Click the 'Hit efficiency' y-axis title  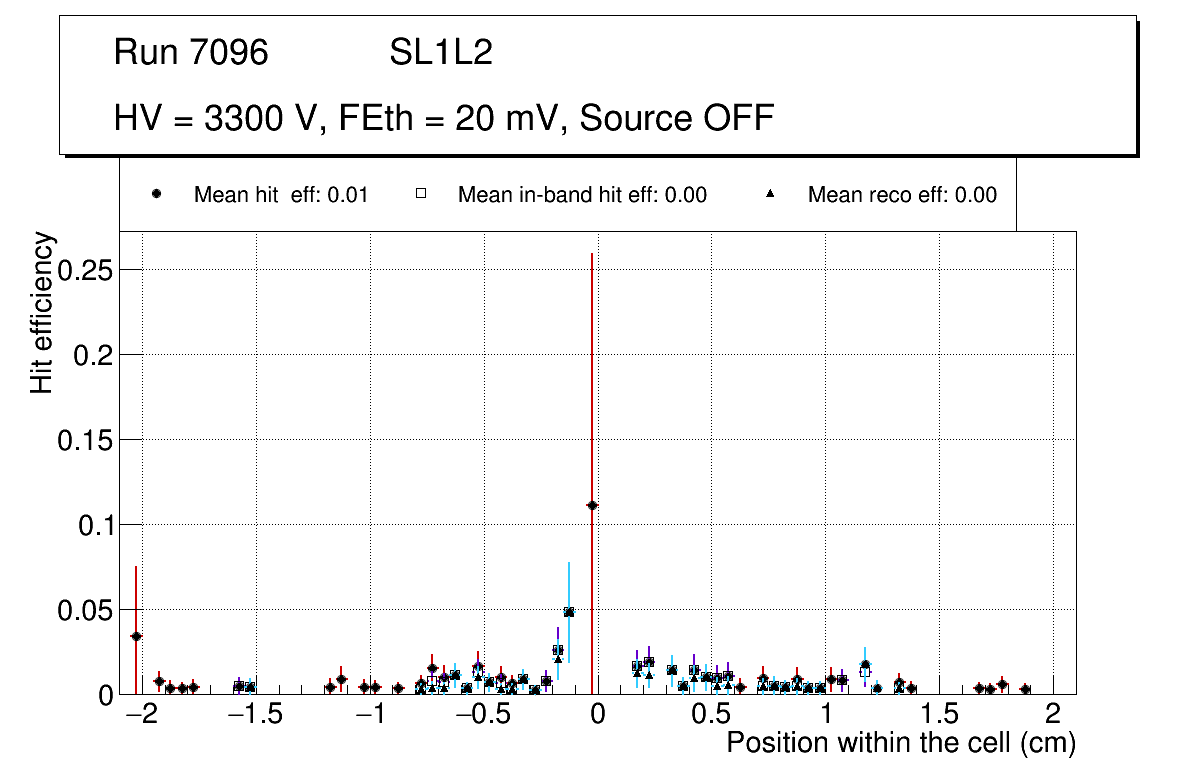(42, 313)
